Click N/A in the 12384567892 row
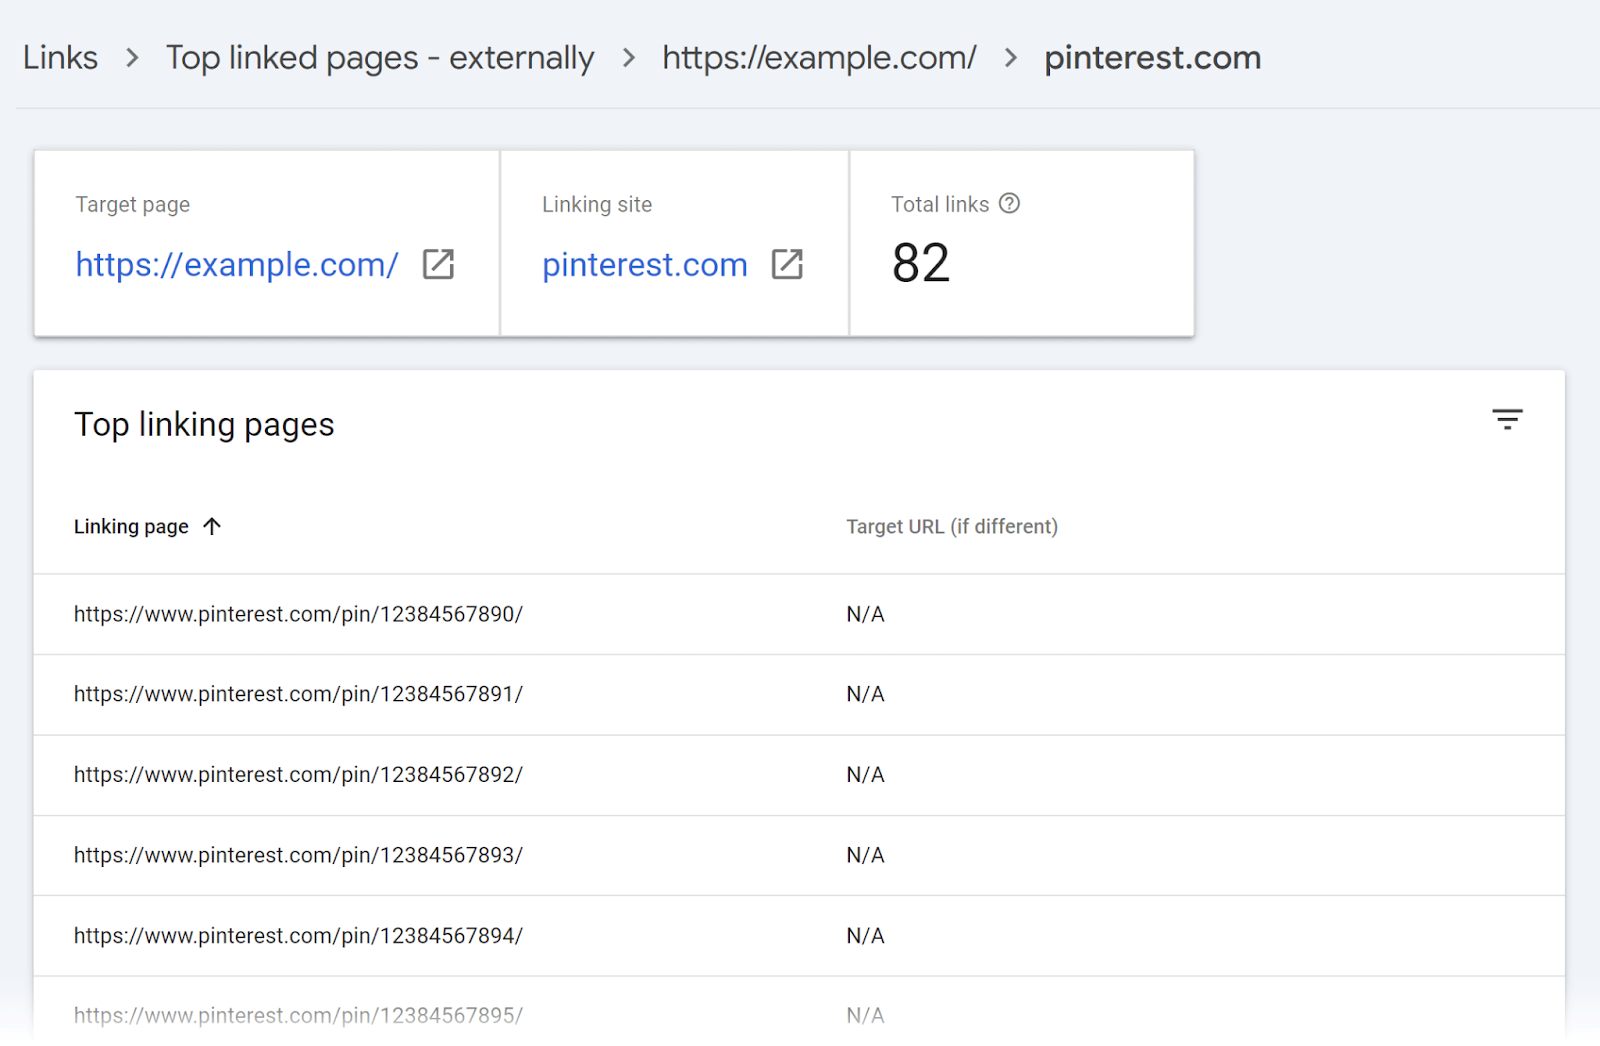 tap(865, 775)
